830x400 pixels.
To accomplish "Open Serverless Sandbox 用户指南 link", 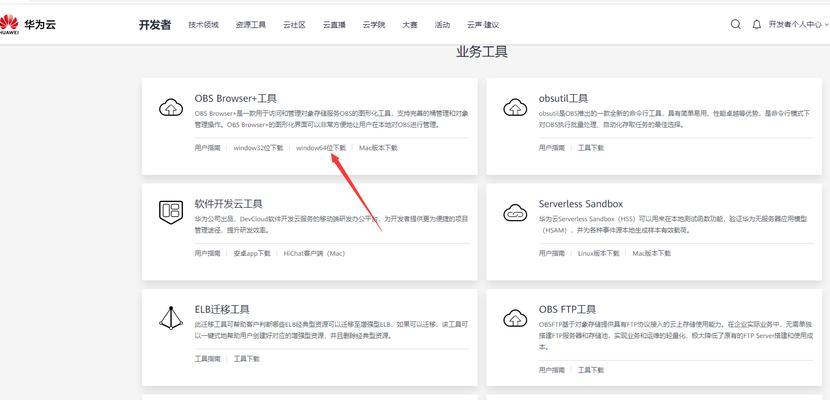I will coord(552,253).
